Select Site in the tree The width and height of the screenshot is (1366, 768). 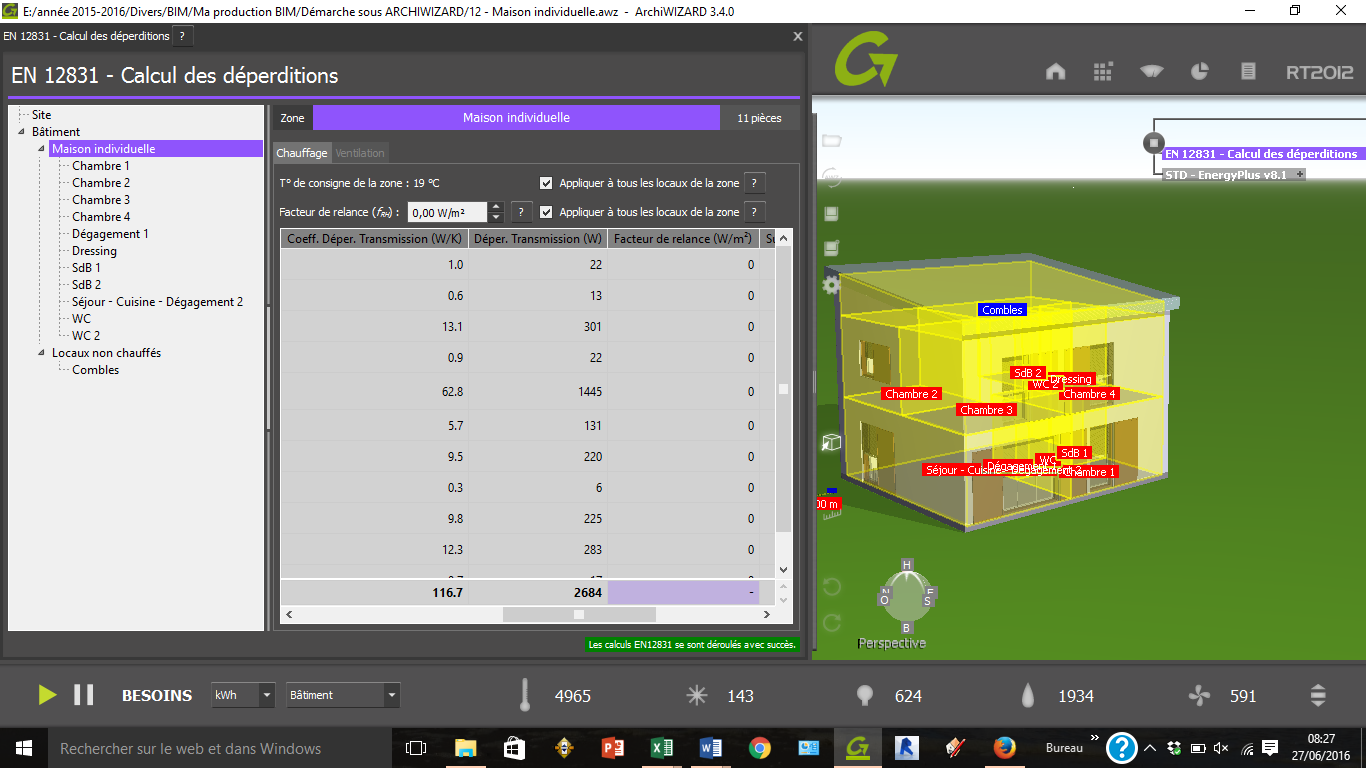41,115
